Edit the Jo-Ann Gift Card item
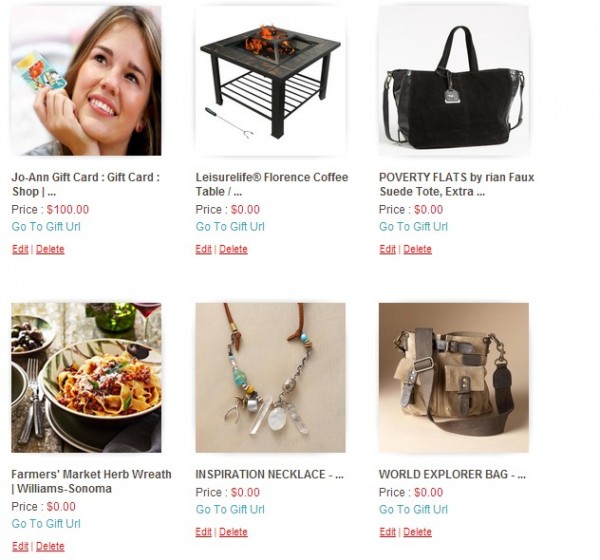Viewport: 600px width, 560px height. tap(20, 249)
